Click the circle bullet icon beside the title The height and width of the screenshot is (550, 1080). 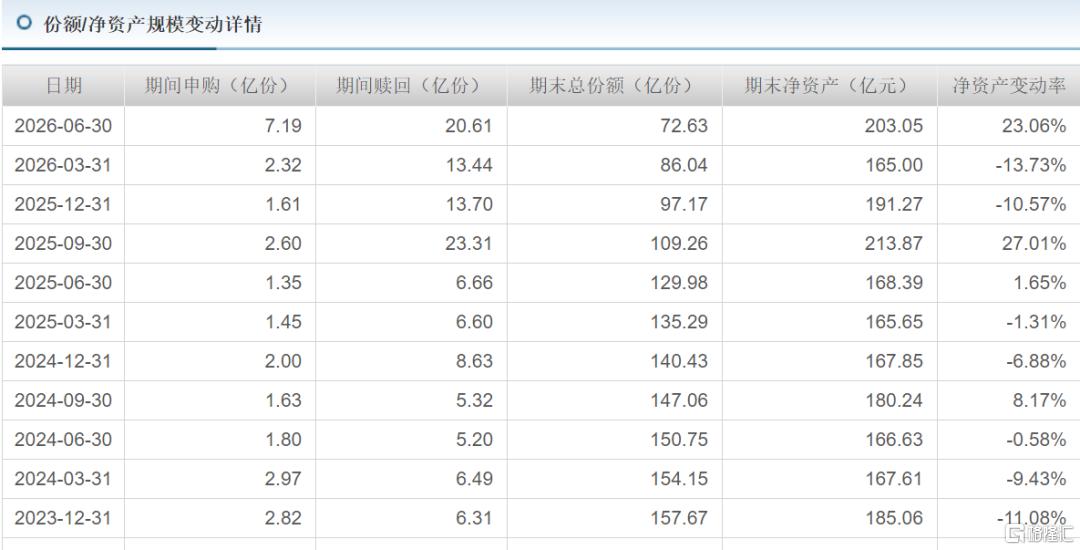[x=24, y=23]
